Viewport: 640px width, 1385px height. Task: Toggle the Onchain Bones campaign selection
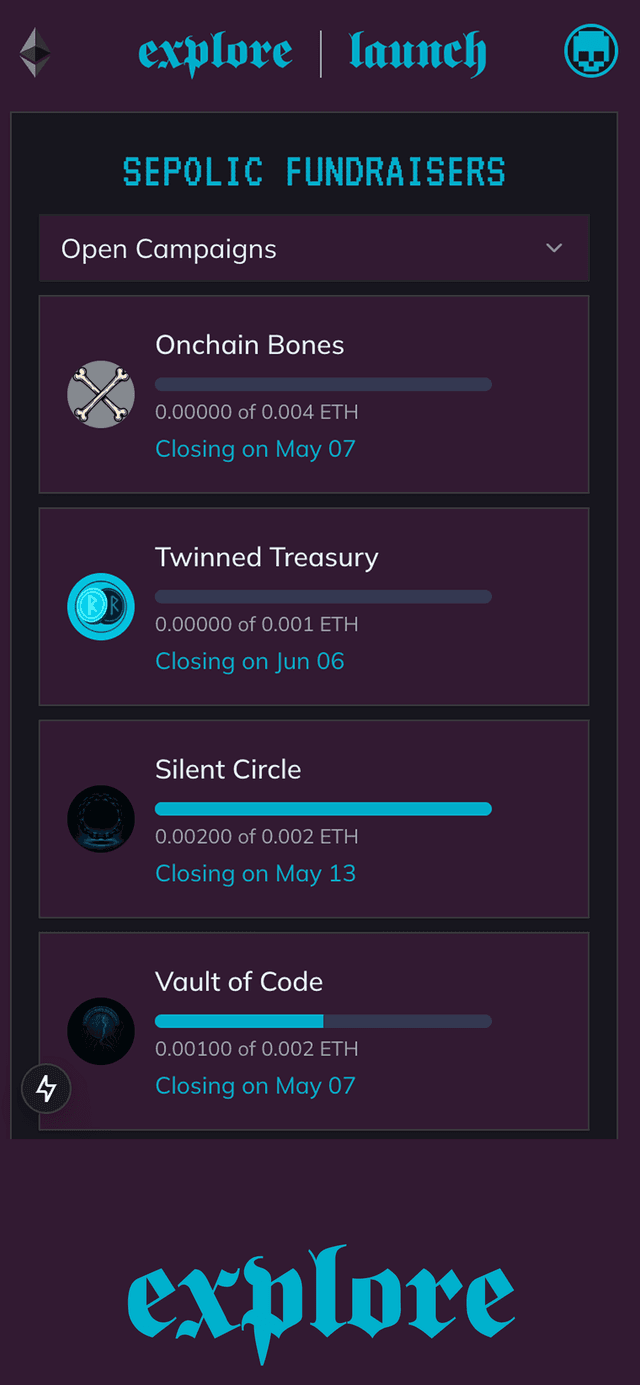click(314, 394)
